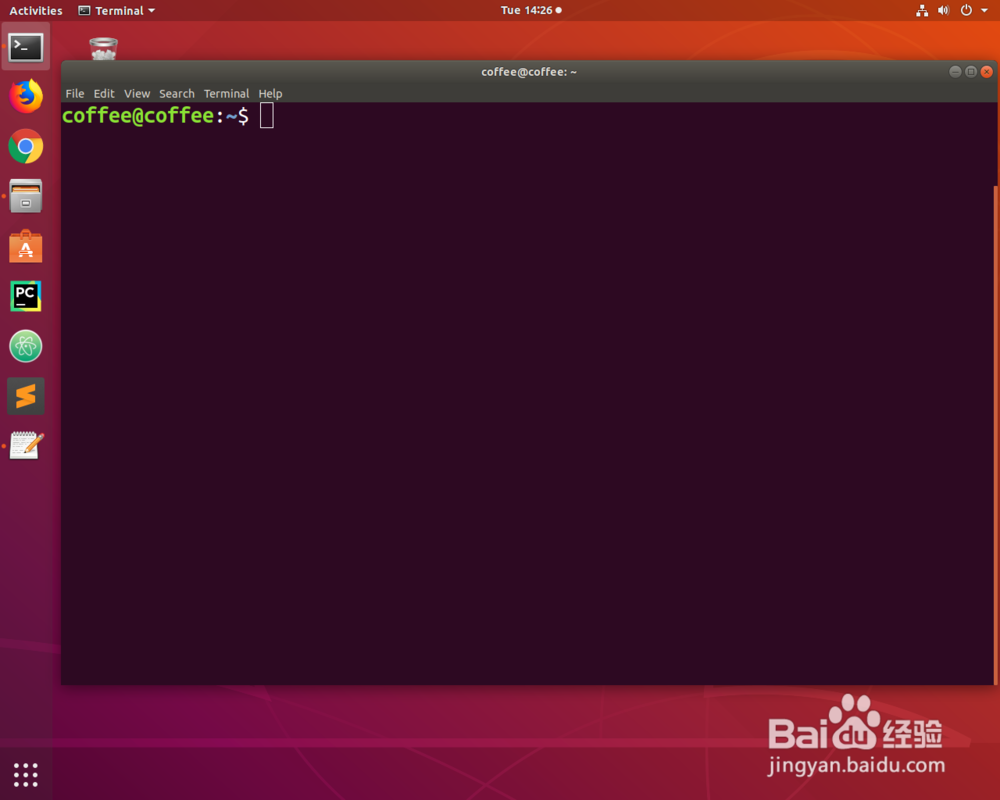The image size is (1000, 800).
Task: Click the terminal title bar coffee@coffee: ~
Action: (529, 71)
